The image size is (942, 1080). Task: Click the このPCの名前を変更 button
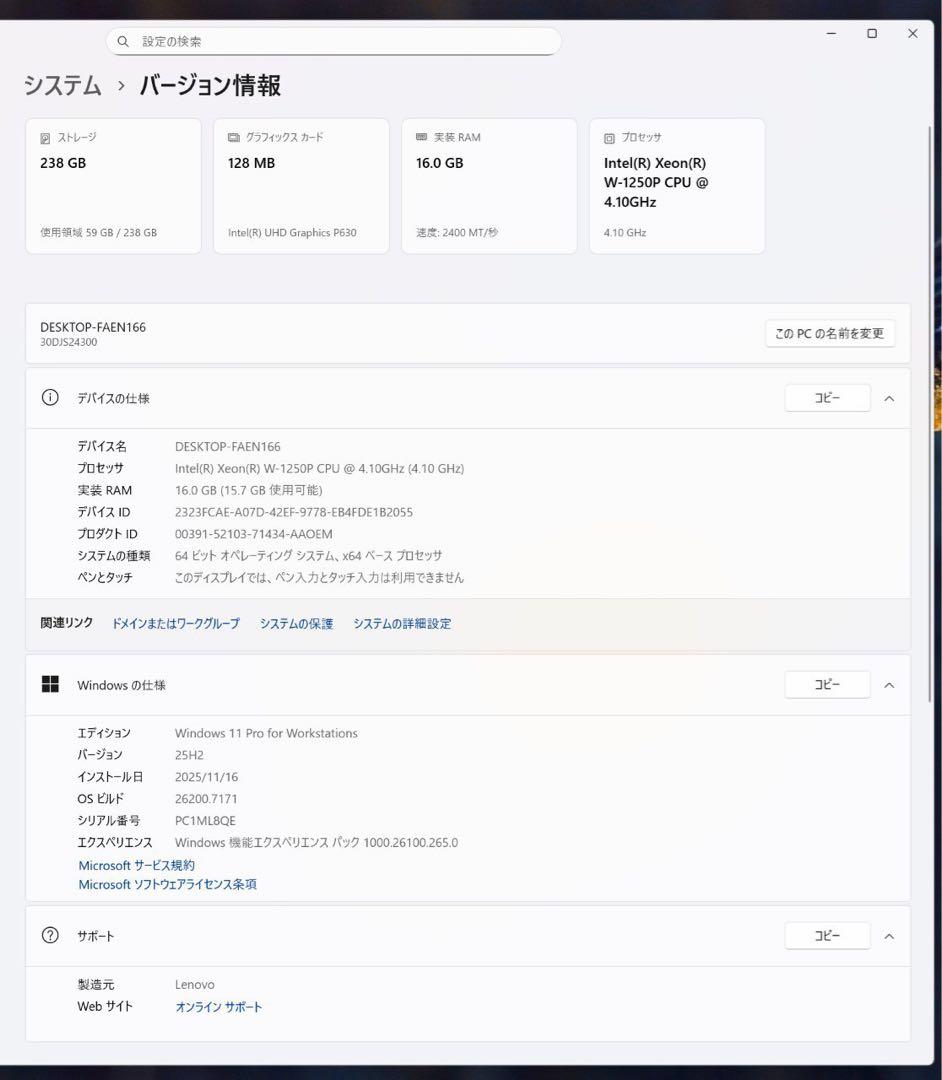[829, 333]
